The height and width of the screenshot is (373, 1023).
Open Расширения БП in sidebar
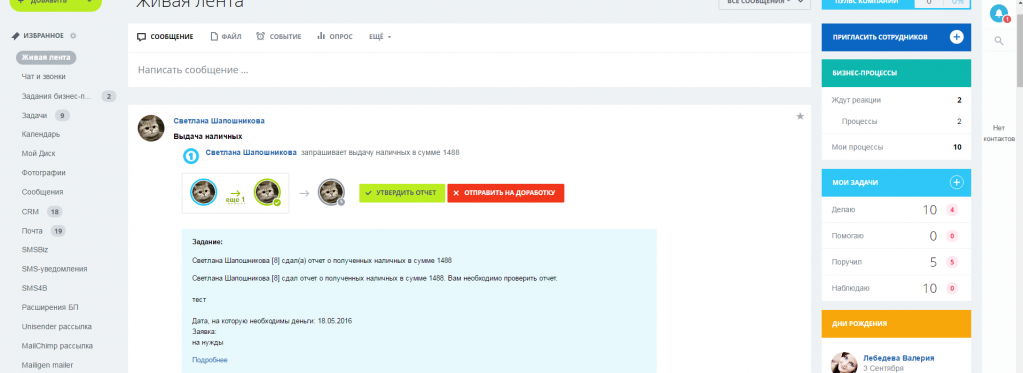coord(50,307)
